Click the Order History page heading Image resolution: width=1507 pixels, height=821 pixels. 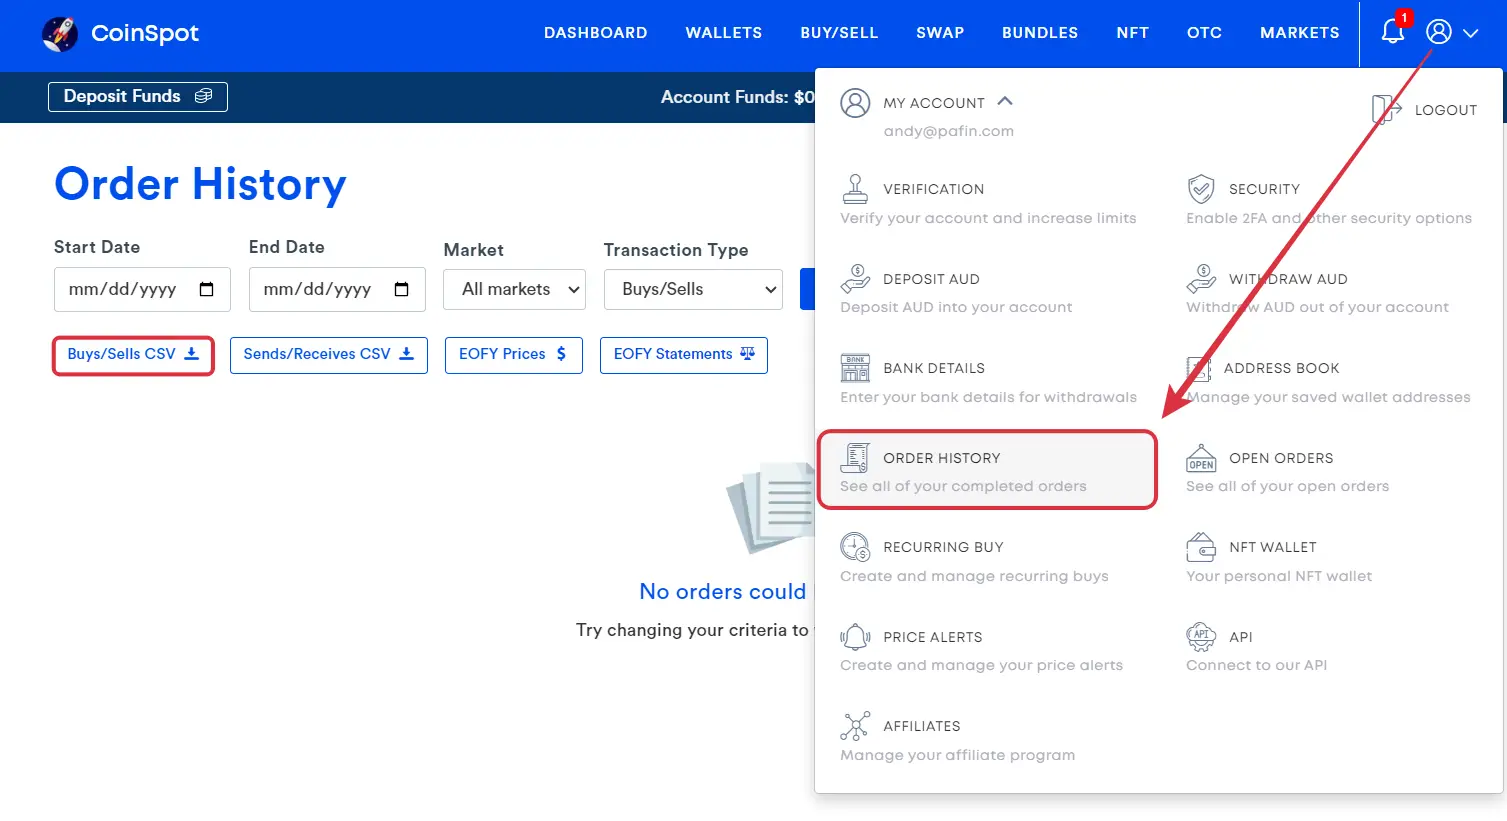point(200,185)
